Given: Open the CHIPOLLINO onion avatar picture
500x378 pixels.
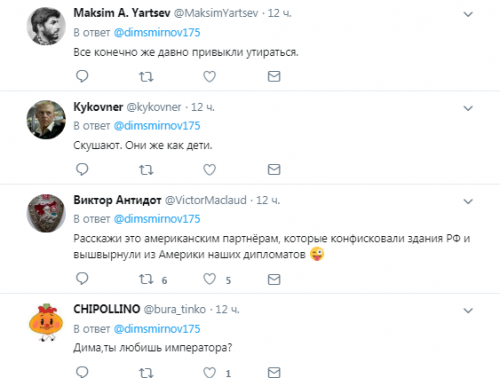Looking at the screenshot, I should click(46, 322).
